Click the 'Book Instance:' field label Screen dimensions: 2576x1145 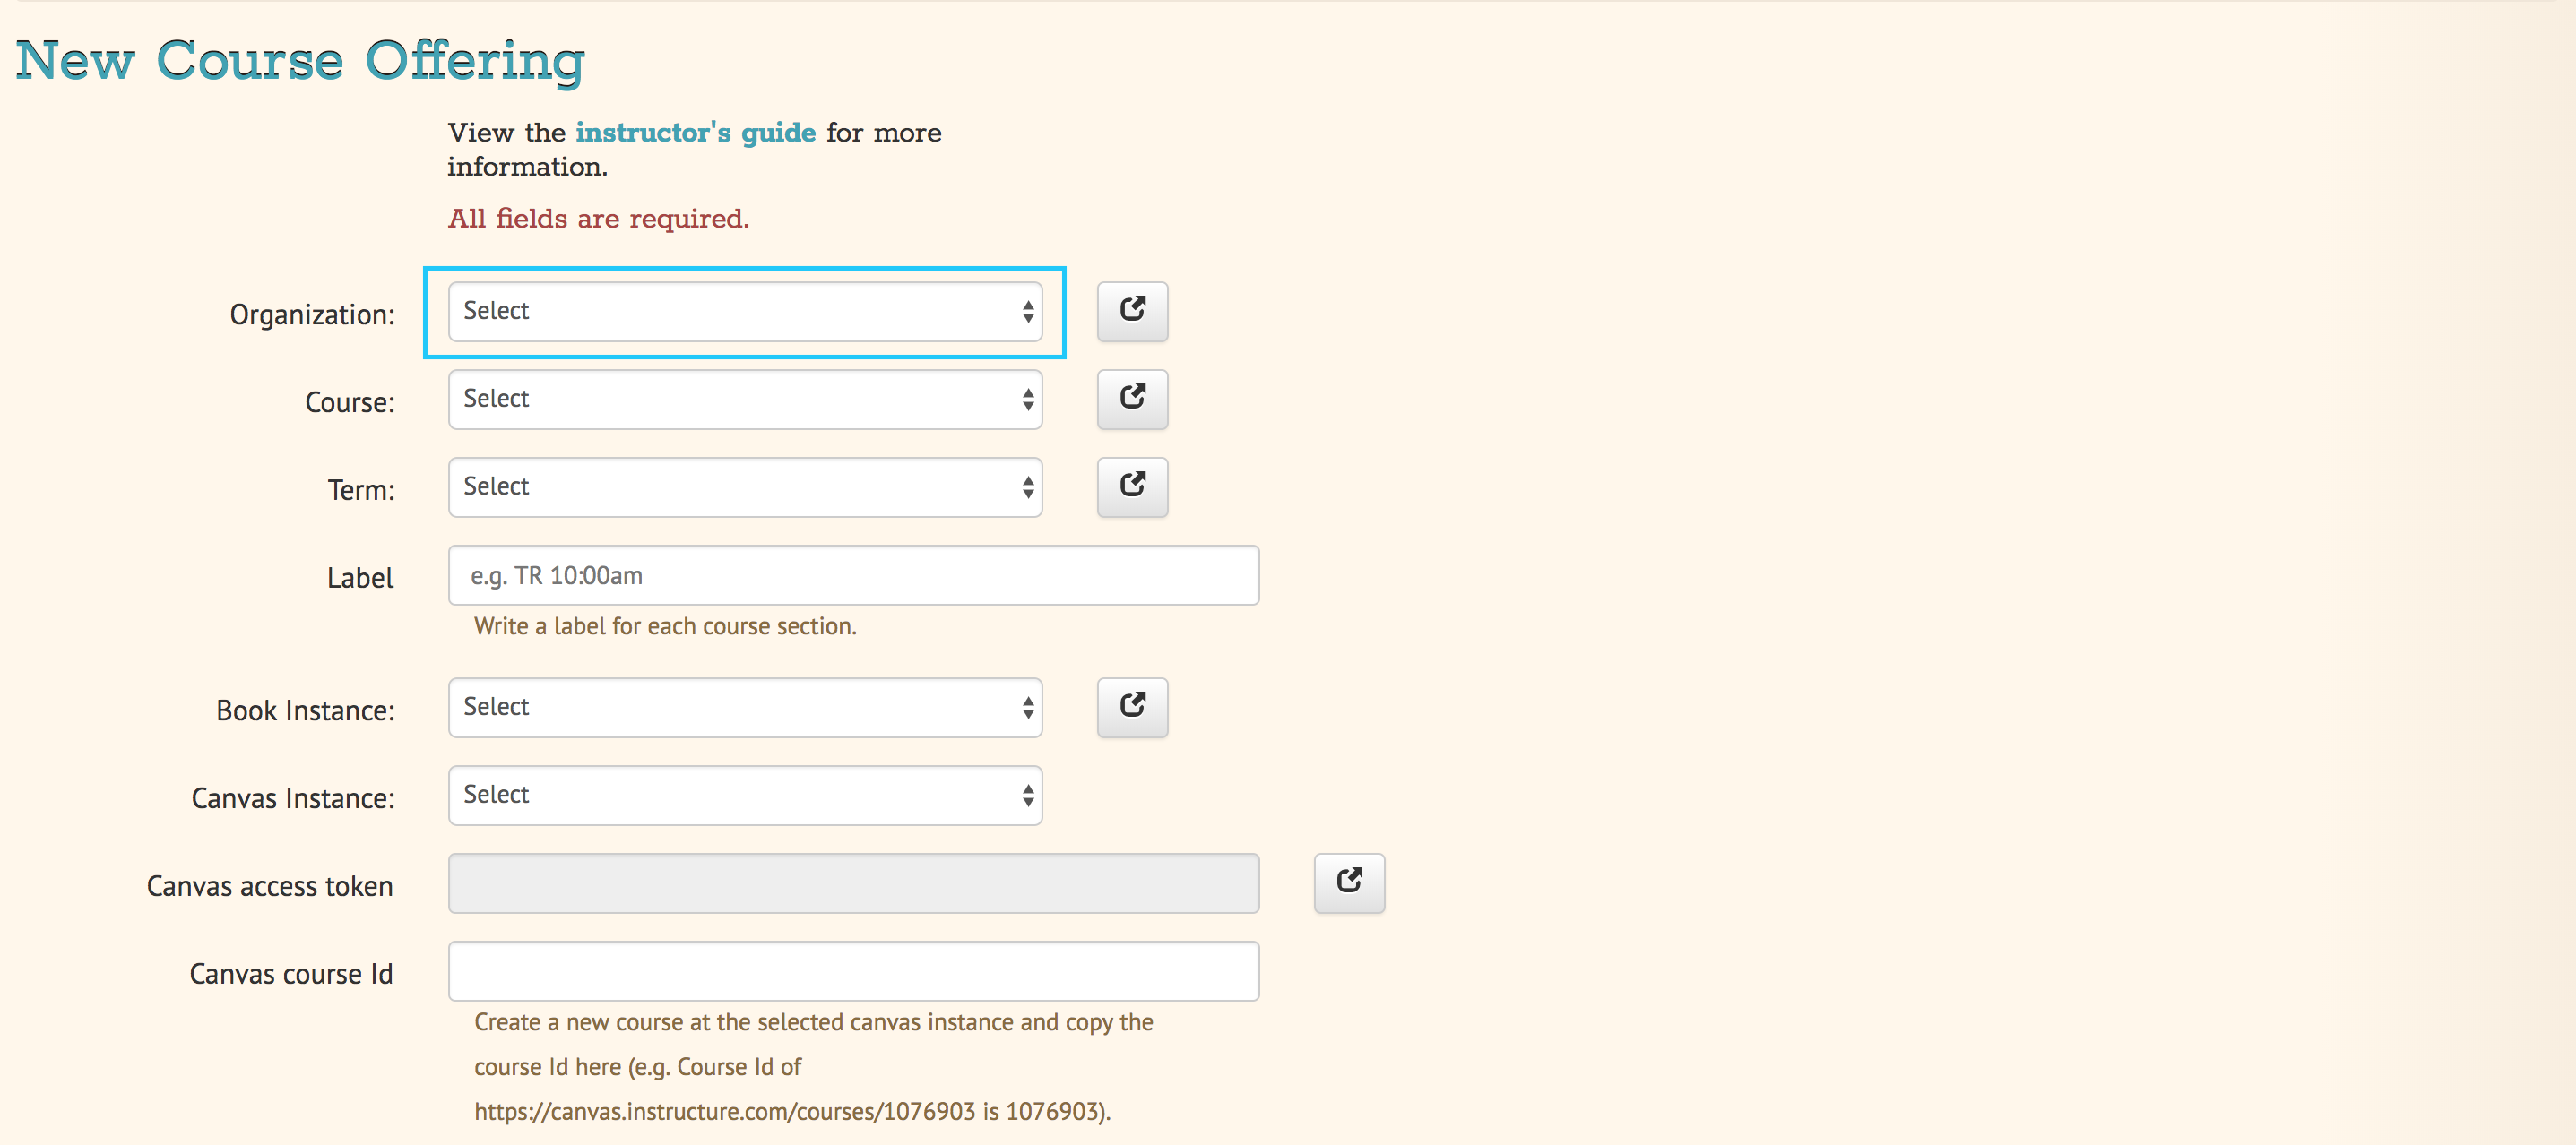[x=305, y=711]
